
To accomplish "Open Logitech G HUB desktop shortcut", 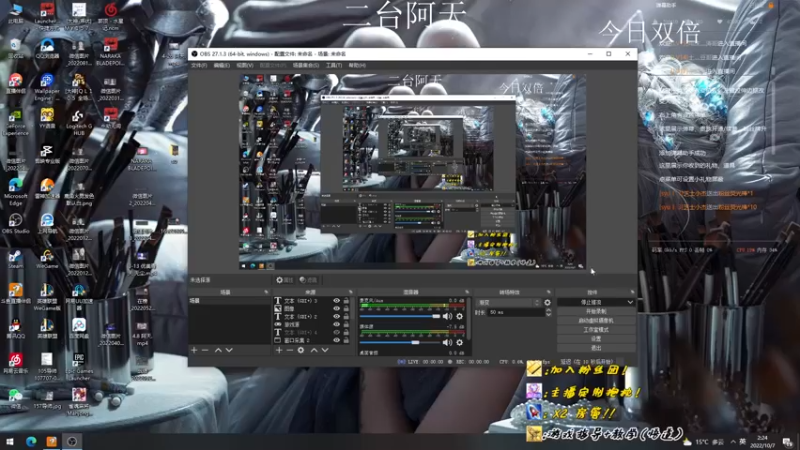I will (x=78, y=122).
